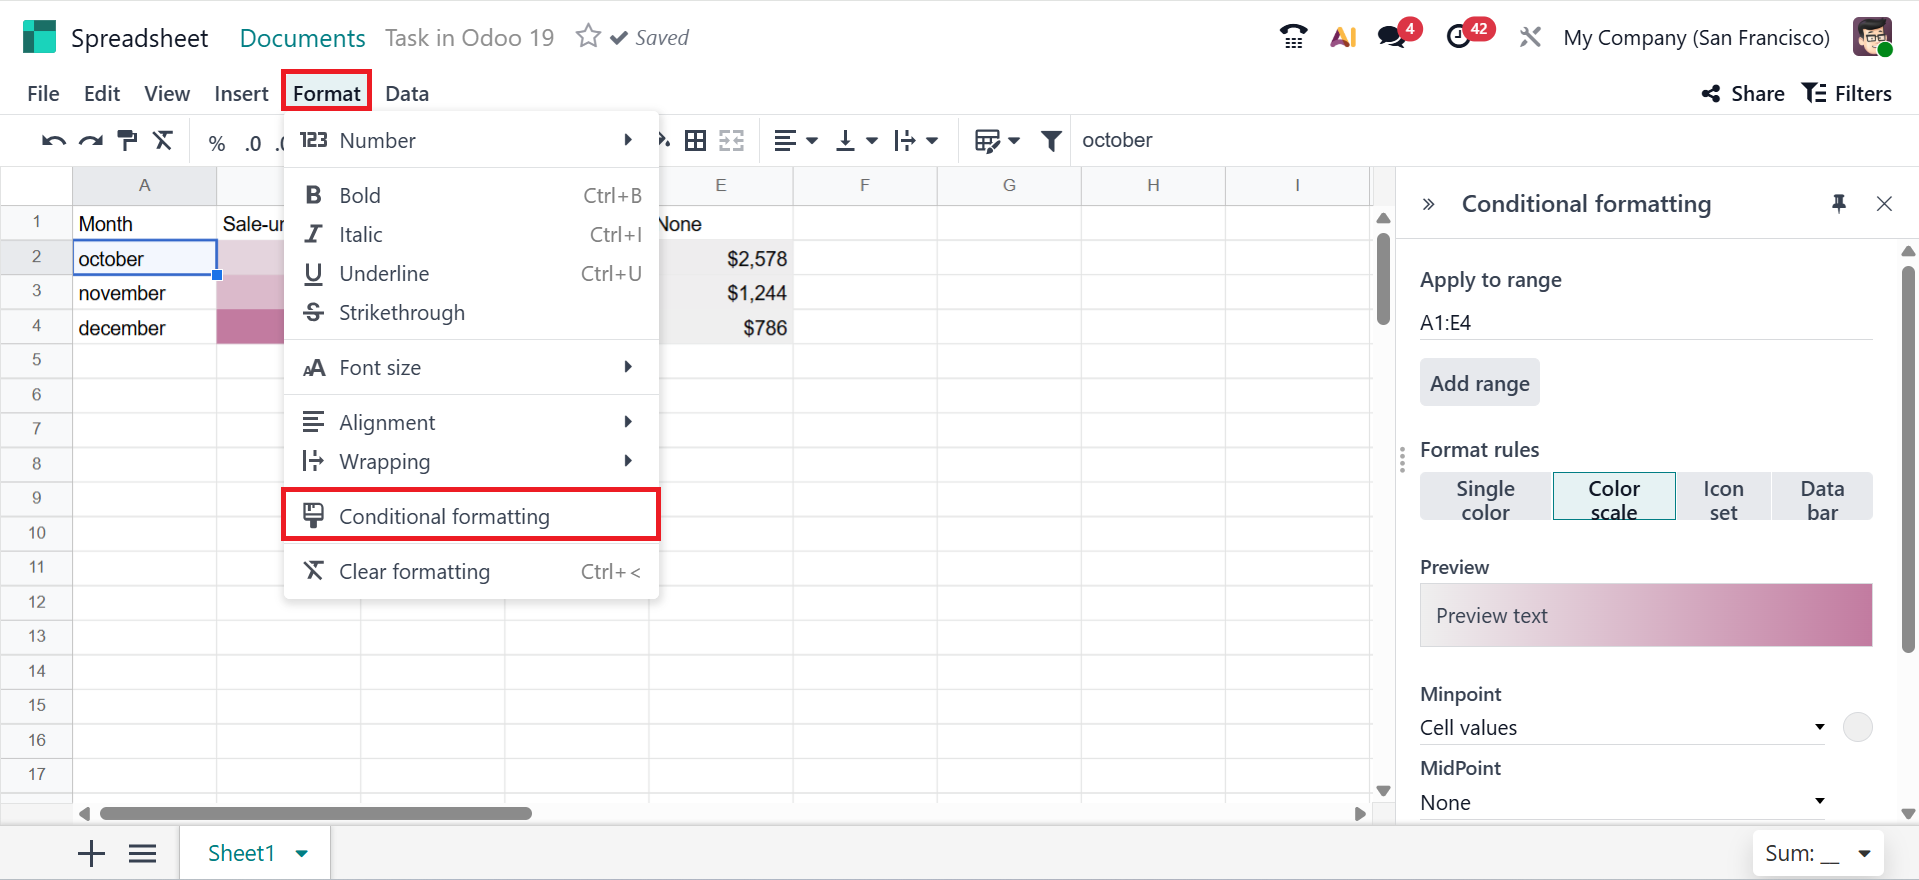Click the formula bar showing october
The image size is (1919, 880).
pyautogui.click(x=1494, y=141)
